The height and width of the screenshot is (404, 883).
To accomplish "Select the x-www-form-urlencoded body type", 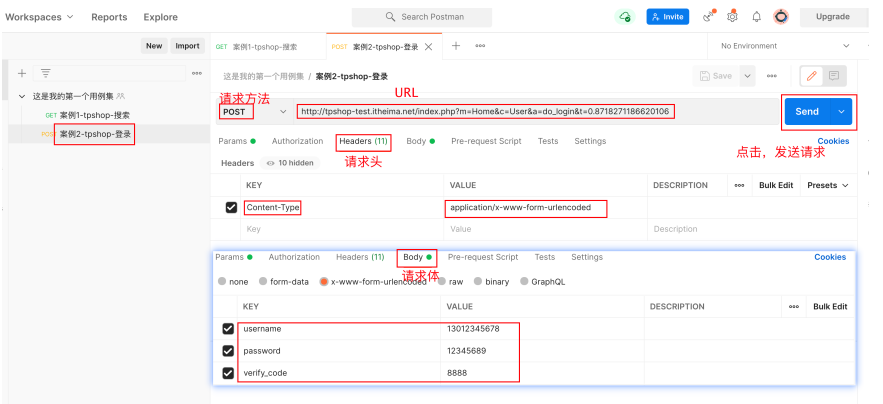I will pyautogui.click(x=324, y=281).
